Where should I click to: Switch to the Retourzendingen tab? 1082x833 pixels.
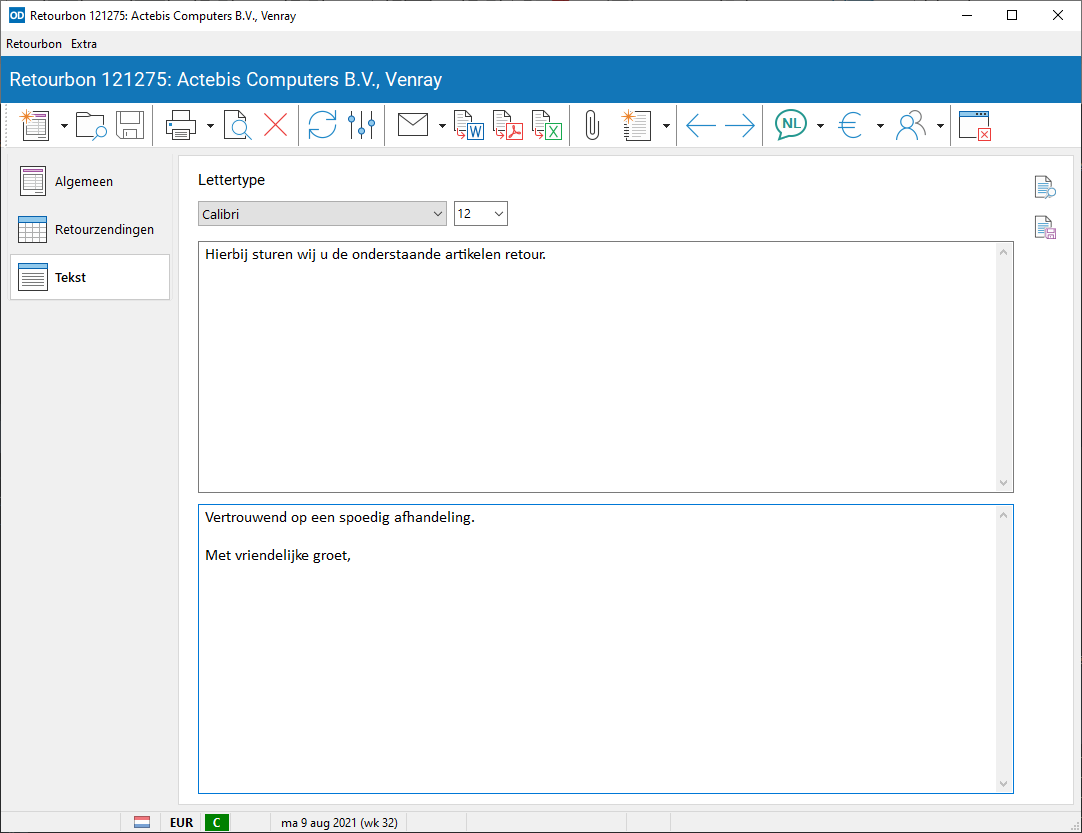(x=90, y=229)
